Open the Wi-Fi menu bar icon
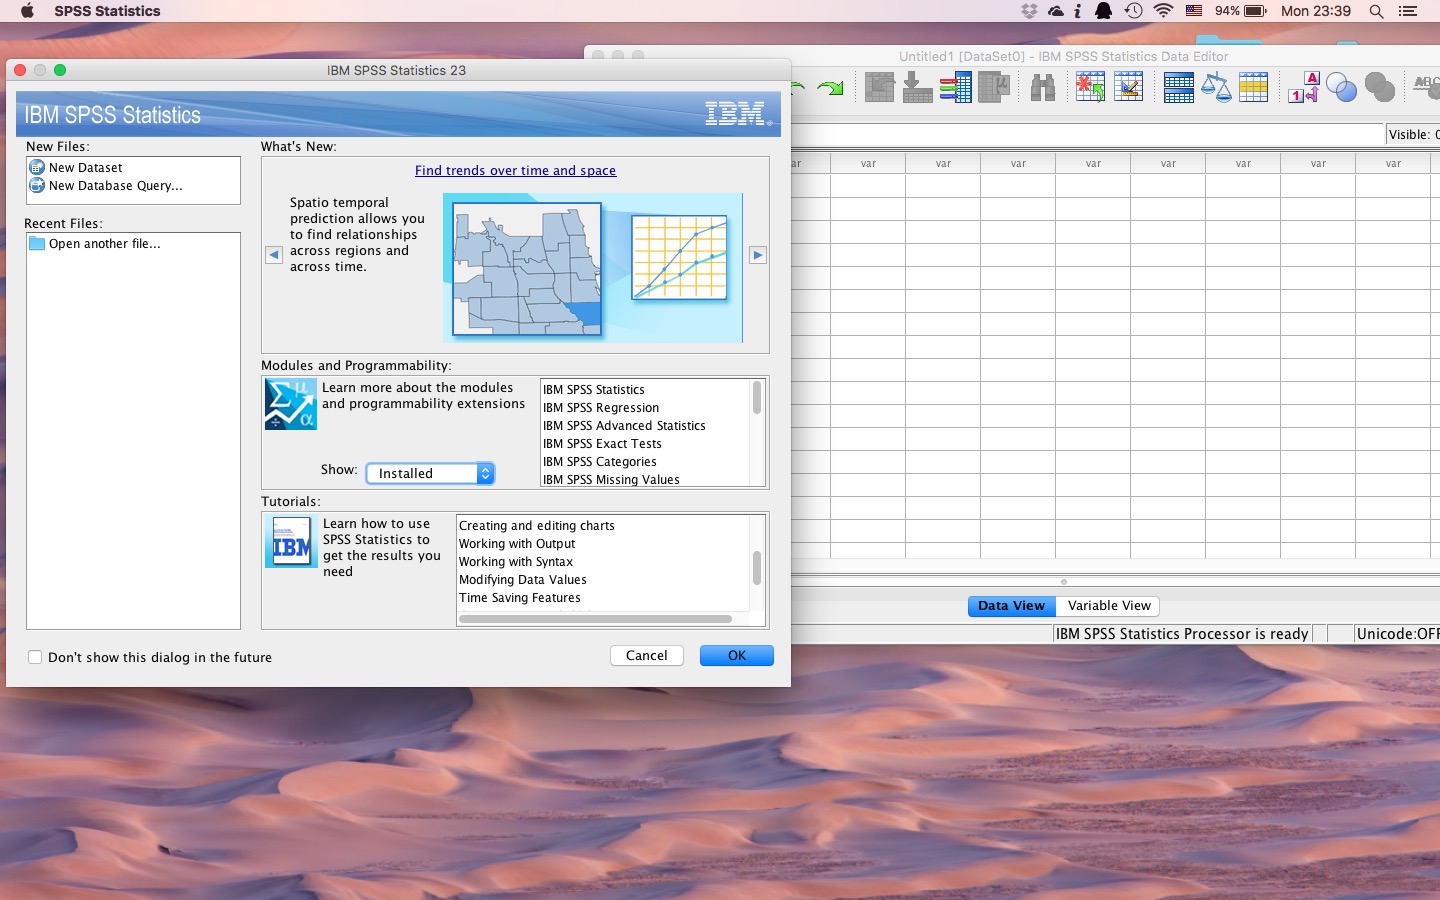Screen dimensions: 1440x900 (x=1163, y=11)
